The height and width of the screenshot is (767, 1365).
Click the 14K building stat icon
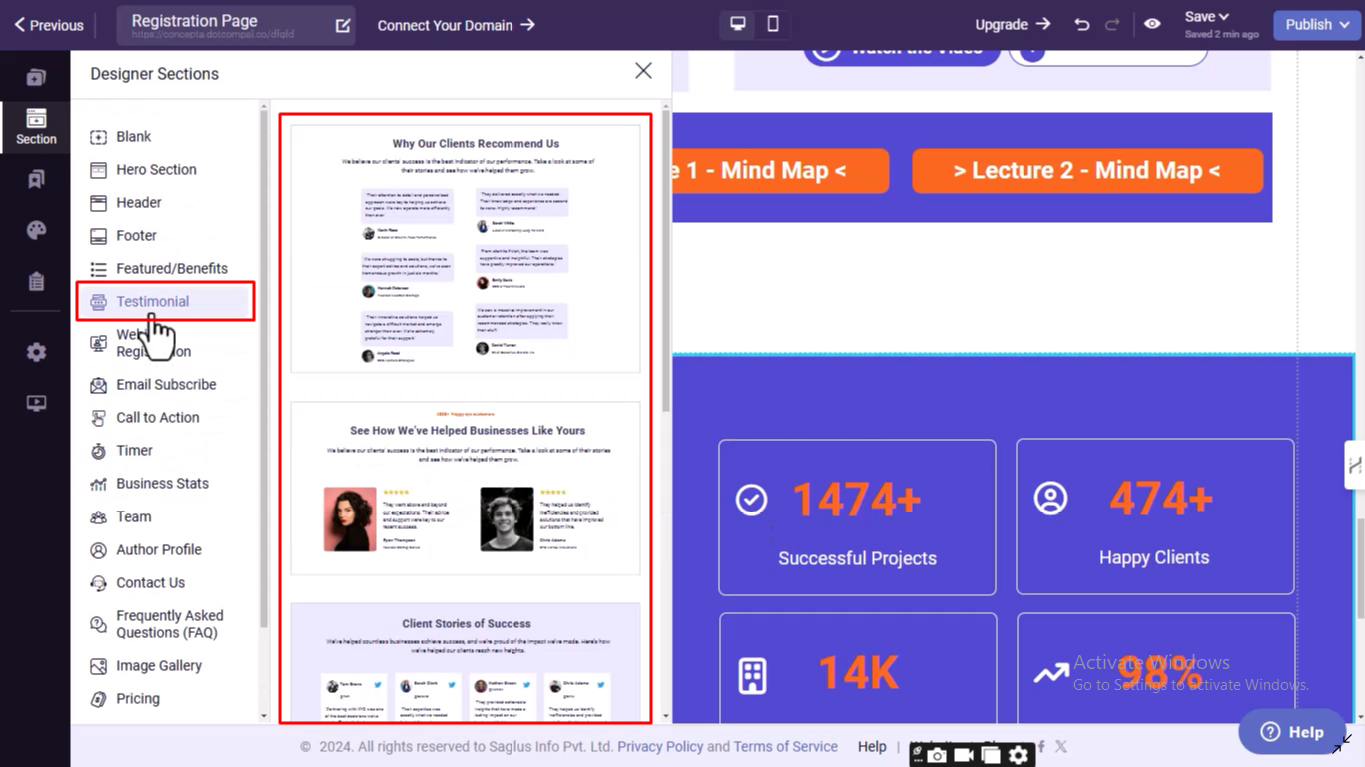(752, 676)
